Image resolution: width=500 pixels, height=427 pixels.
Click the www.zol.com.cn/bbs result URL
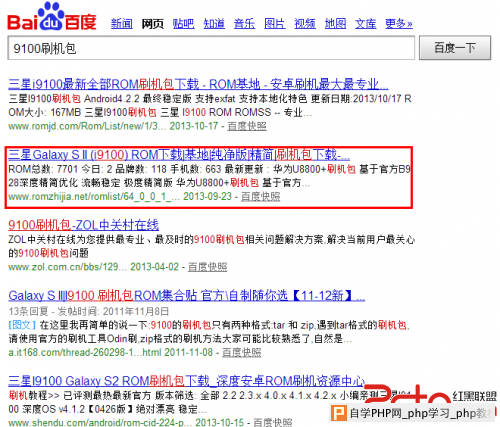[67, 267]
